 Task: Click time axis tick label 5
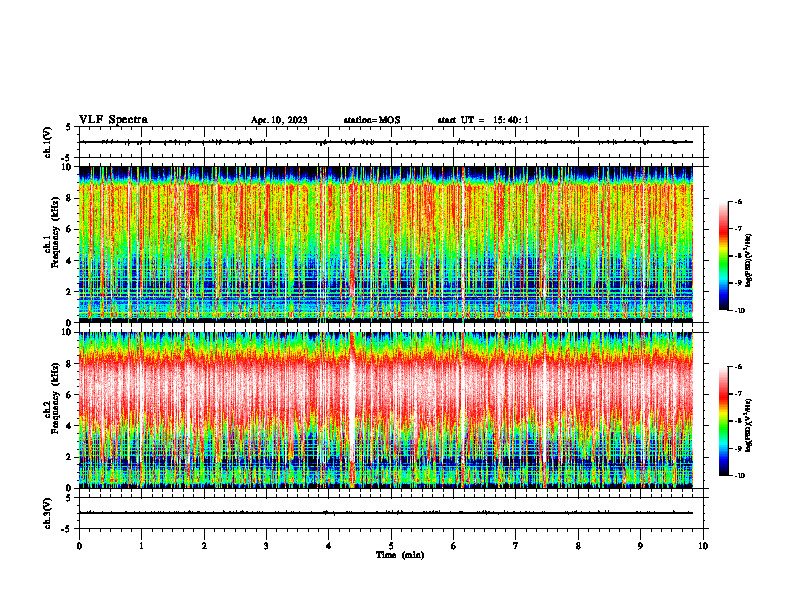point(391,546)
